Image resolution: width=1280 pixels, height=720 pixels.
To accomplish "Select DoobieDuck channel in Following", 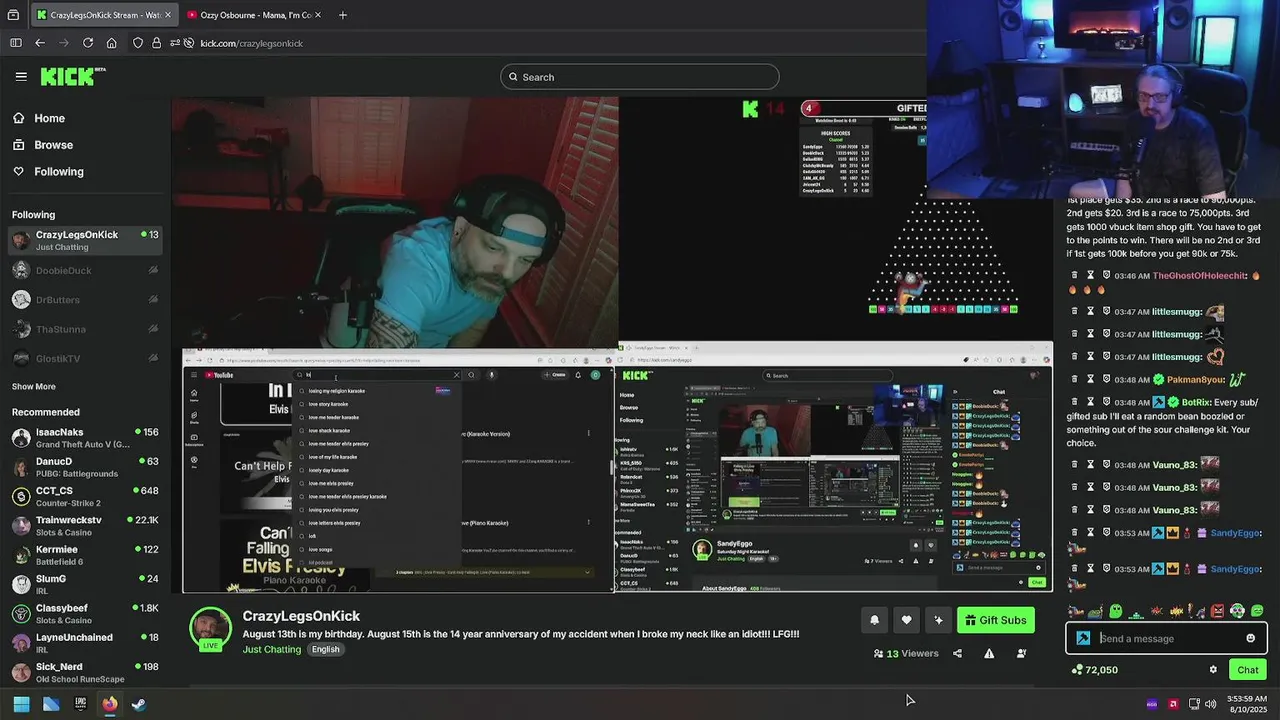I will tap(85, 270).
